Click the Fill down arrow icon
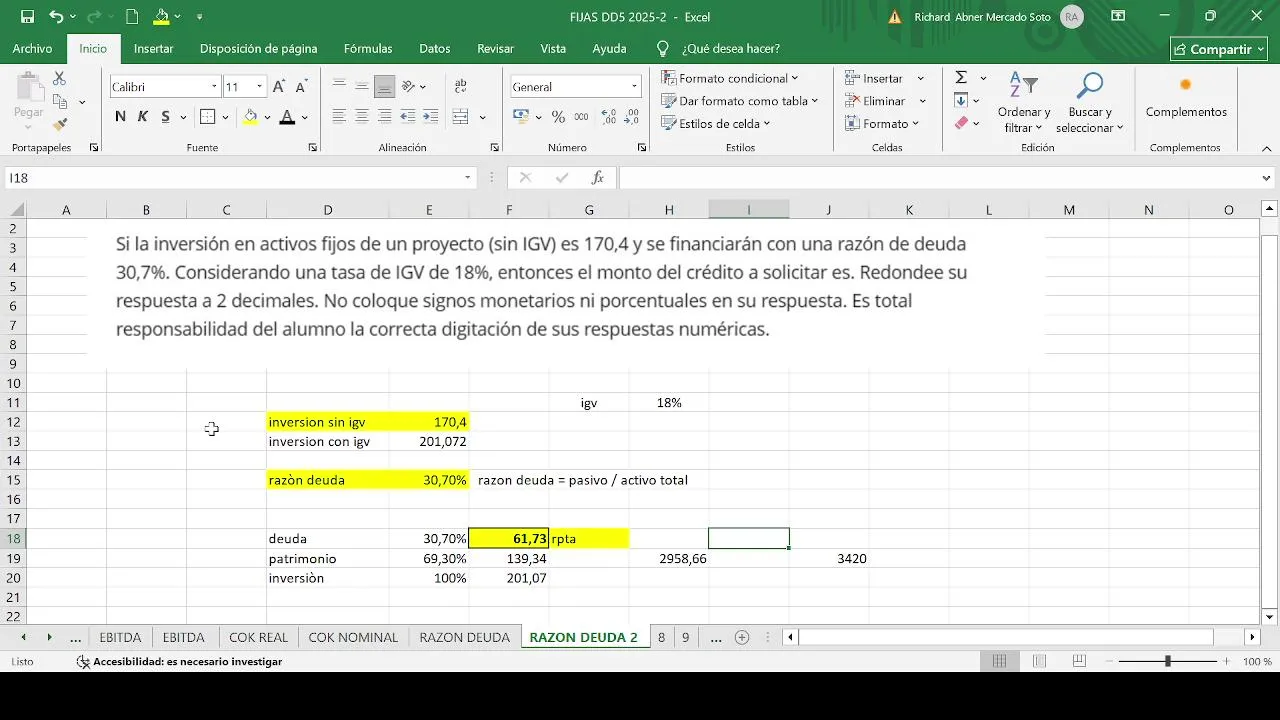Screen dimensions: 1280x720 click(x=961, y=101)
